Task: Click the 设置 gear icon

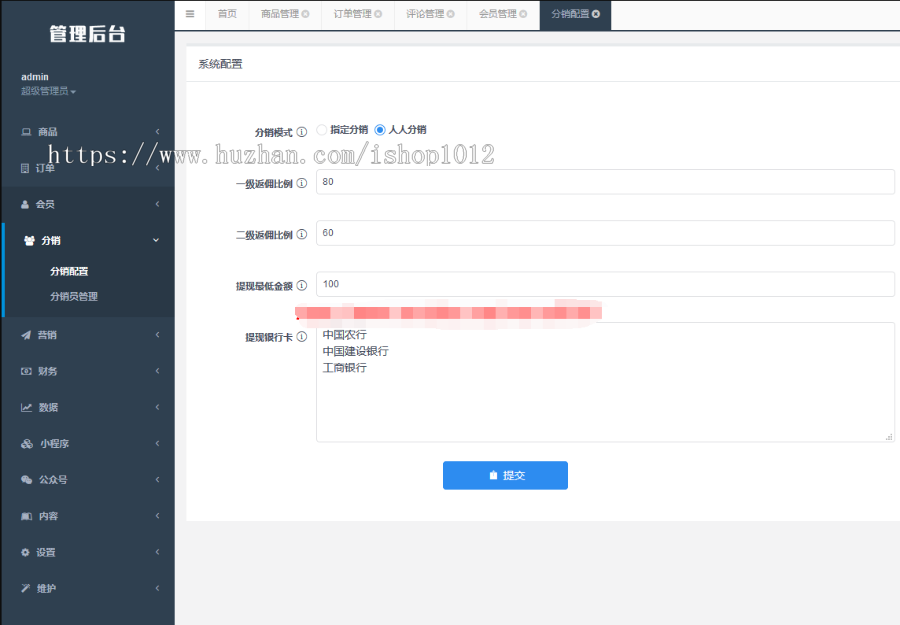Action: [x=24, y=551]
